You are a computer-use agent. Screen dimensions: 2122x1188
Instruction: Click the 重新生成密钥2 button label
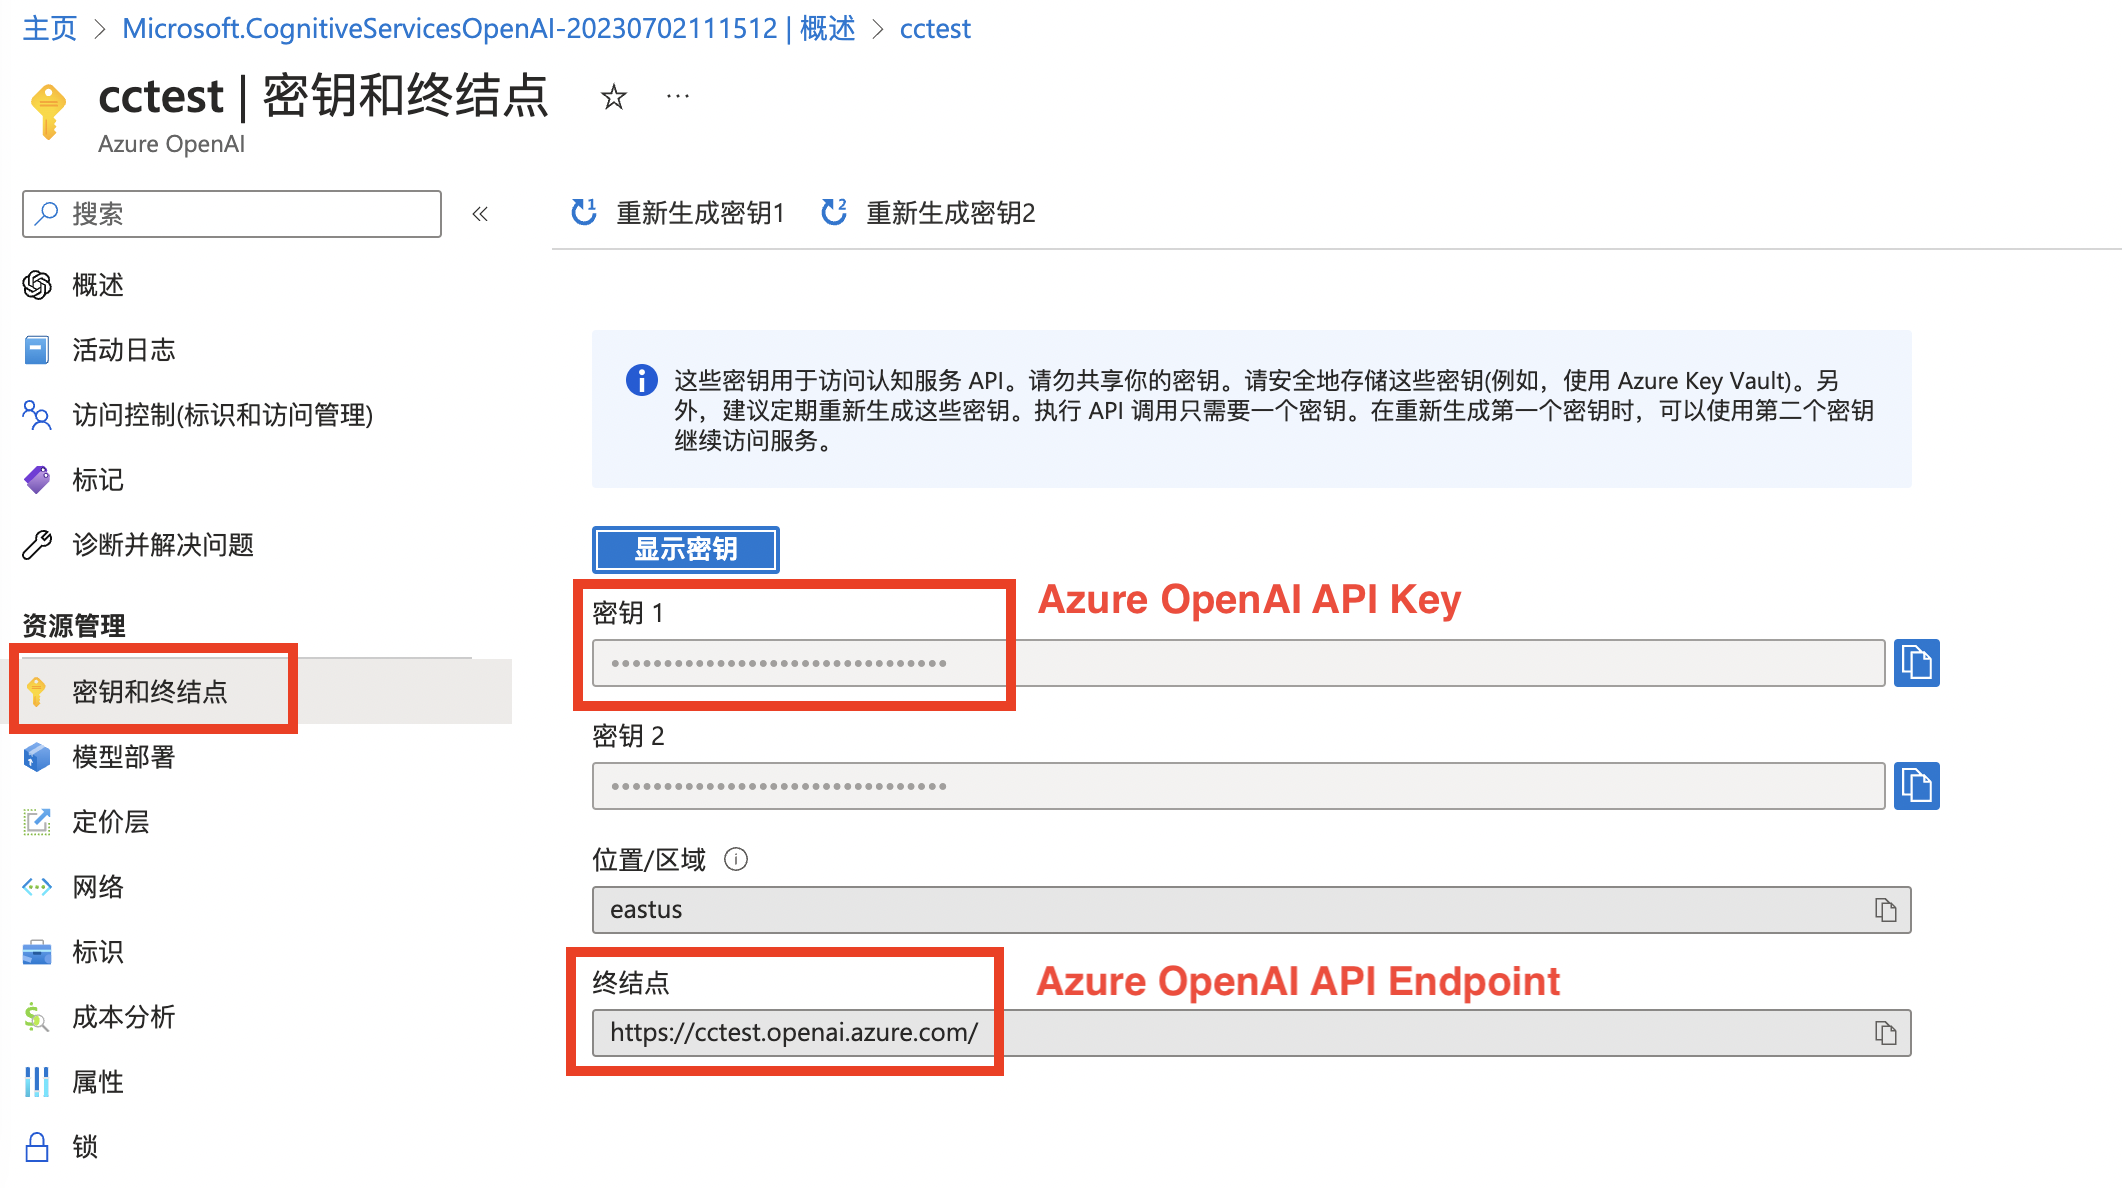[x=950, y=213]
